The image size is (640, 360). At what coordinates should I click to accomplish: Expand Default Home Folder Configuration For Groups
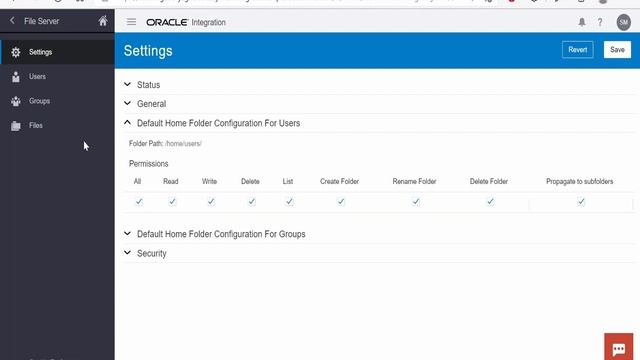coord(127,233)
